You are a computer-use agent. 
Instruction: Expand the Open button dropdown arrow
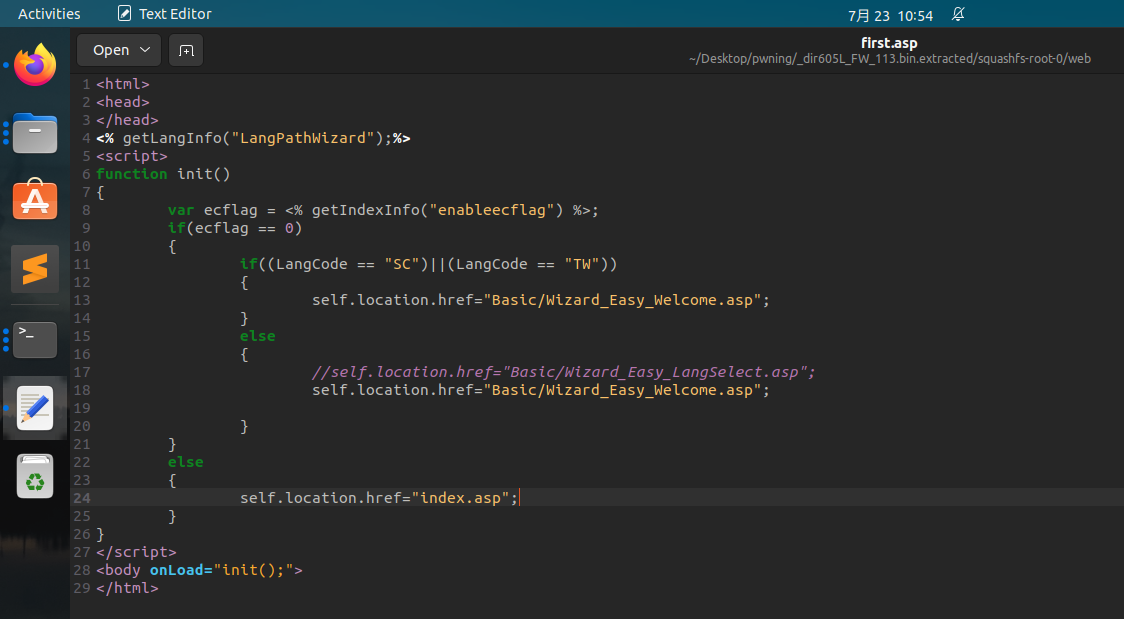coord(146,50)
